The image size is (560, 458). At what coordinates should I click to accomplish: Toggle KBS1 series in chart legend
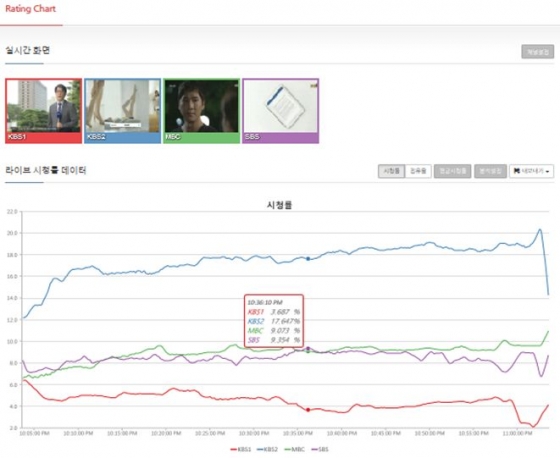(241, 449)
